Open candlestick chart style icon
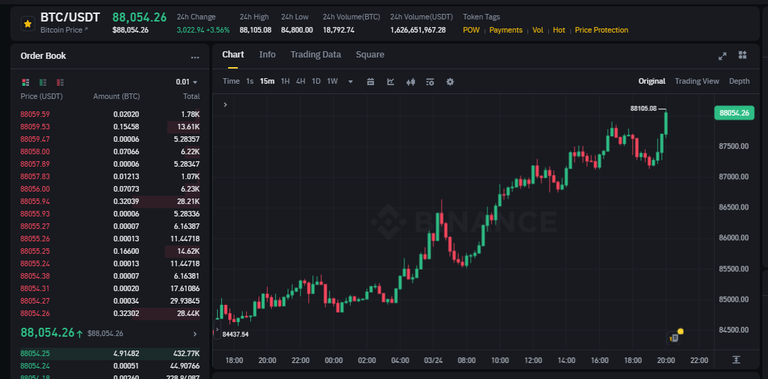Image resolution: width=768 pixels, height=379 pixels. pyautogui.click(x=410, y=82)
